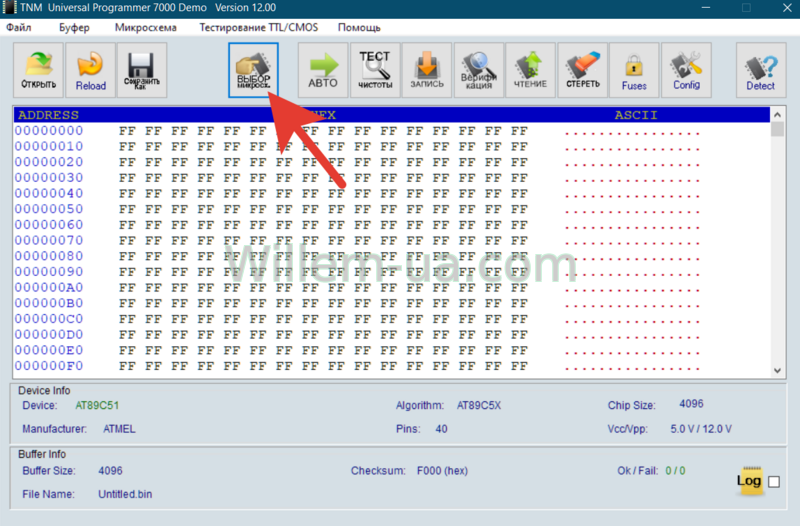Open the Fuses lock settings icon
Viewport: 800px width, 526px height.
coord(634,69)
